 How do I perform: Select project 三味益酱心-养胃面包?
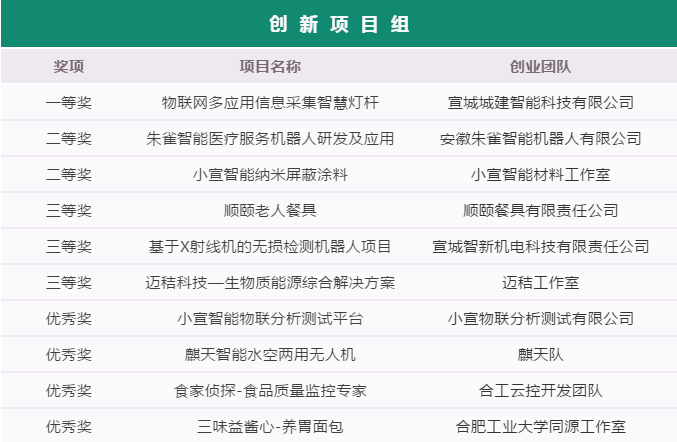(x=270, y=427)
